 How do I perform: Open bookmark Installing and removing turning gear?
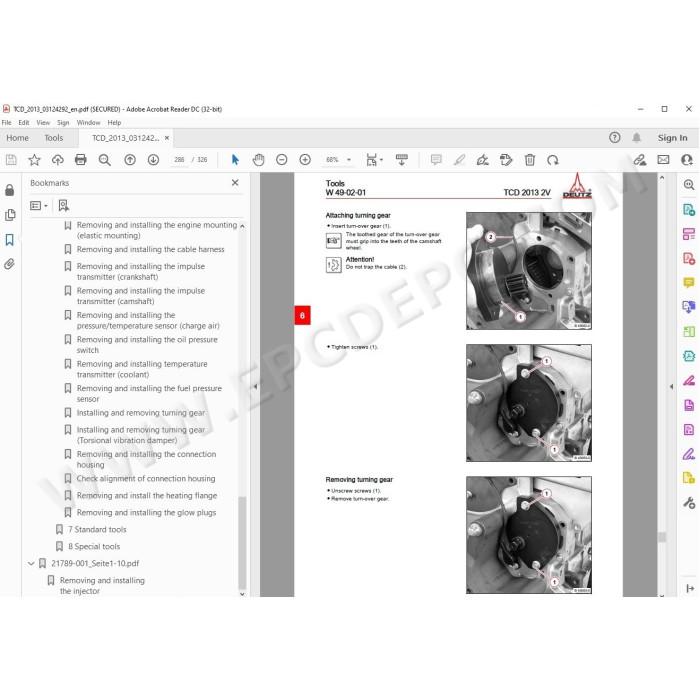click(141, 413)
